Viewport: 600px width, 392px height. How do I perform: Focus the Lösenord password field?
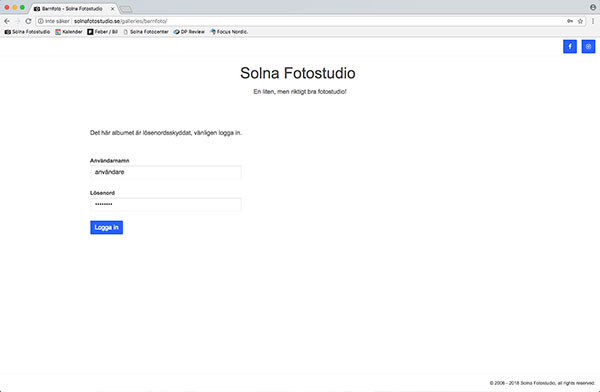166,204
